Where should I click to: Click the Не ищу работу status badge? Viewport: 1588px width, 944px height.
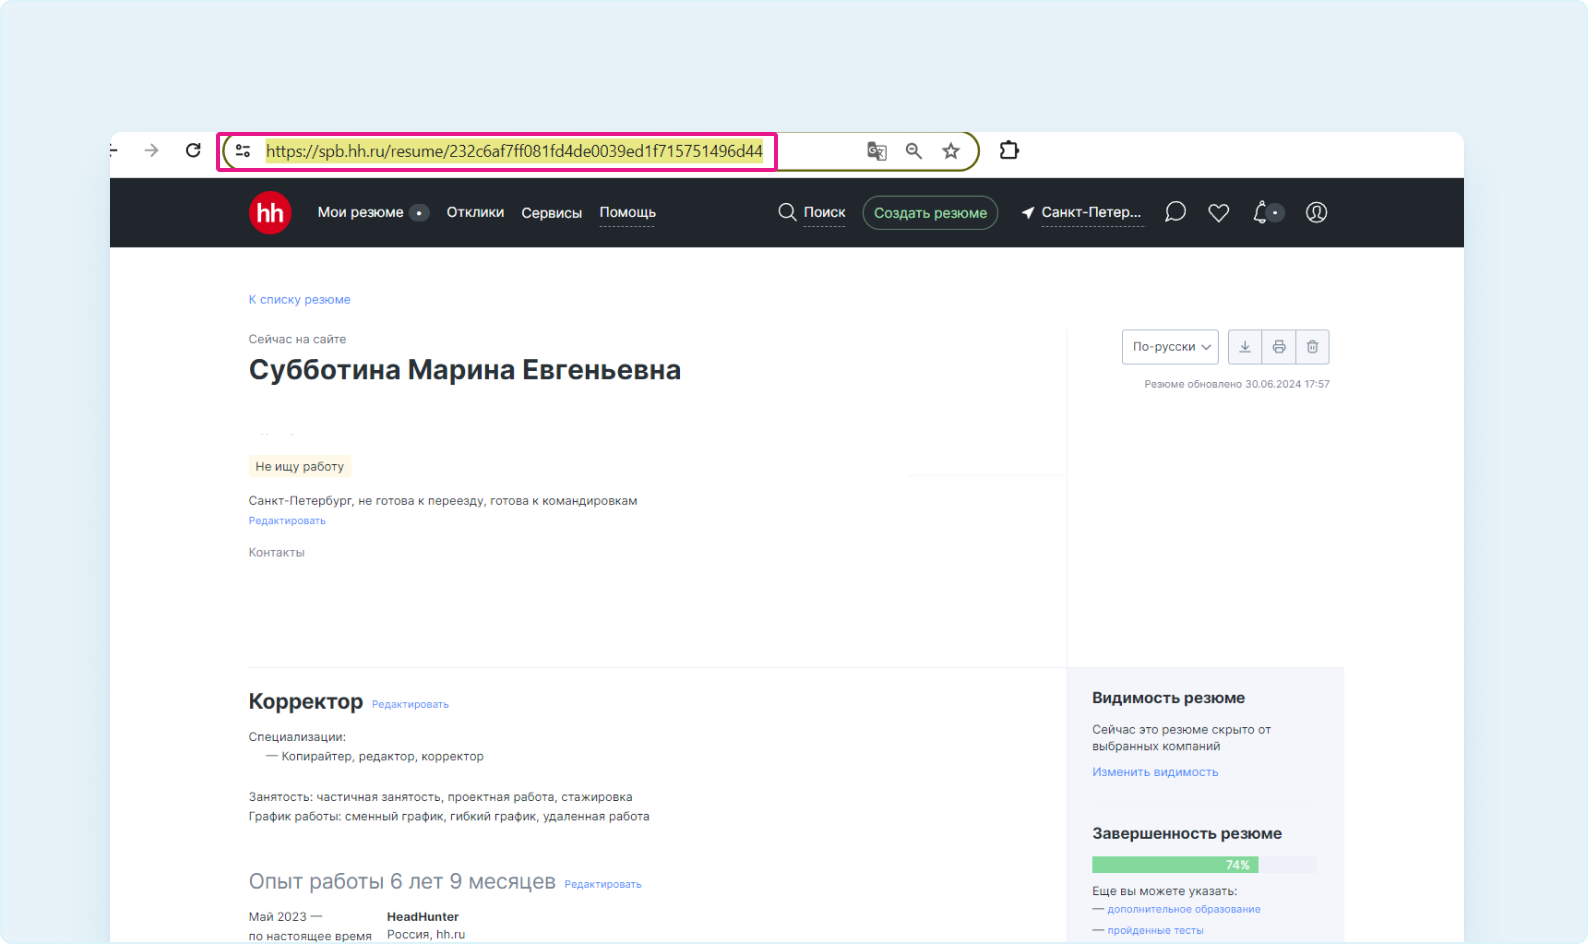click(x=299, y=466)
